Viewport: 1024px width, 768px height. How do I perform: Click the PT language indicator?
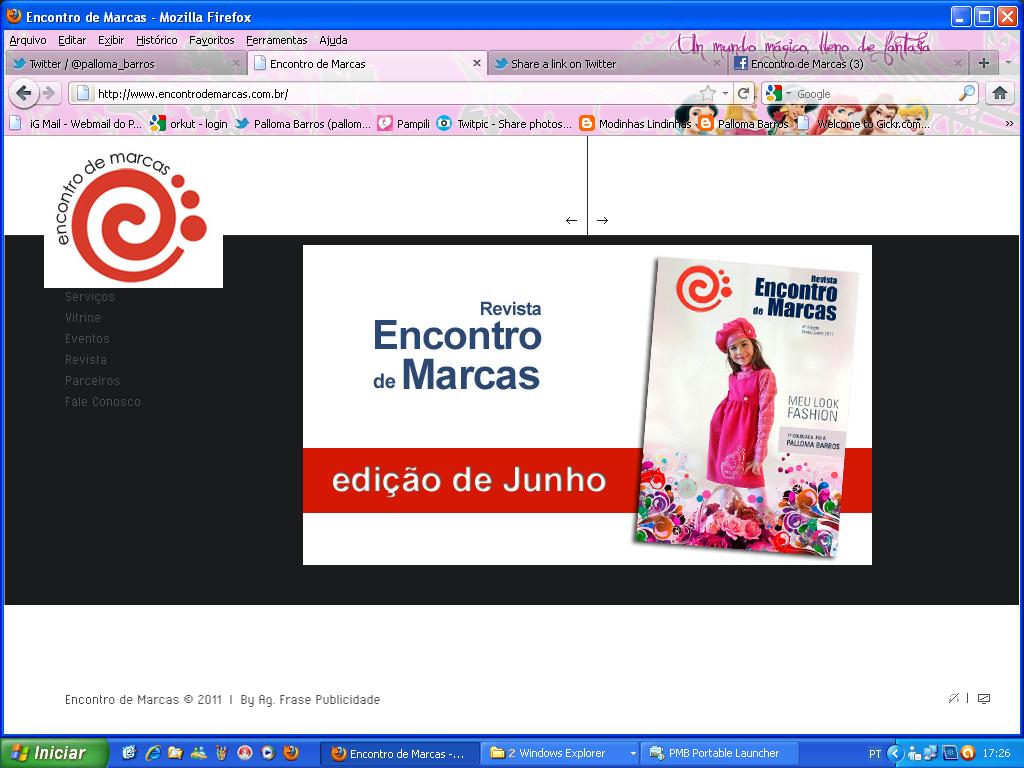click(874, 754)
